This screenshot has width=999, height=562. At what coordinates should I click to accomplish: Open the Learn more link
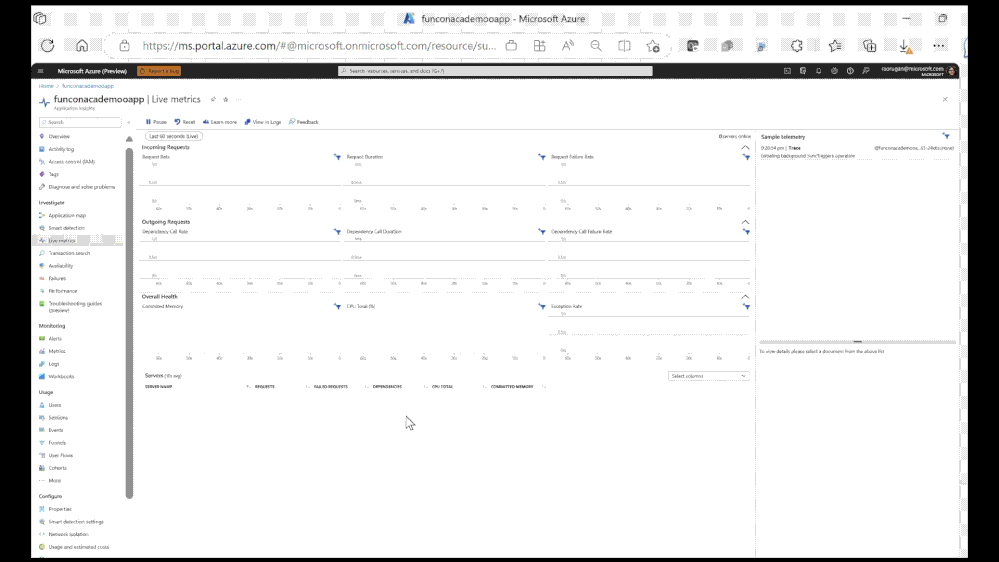point(220,122)
